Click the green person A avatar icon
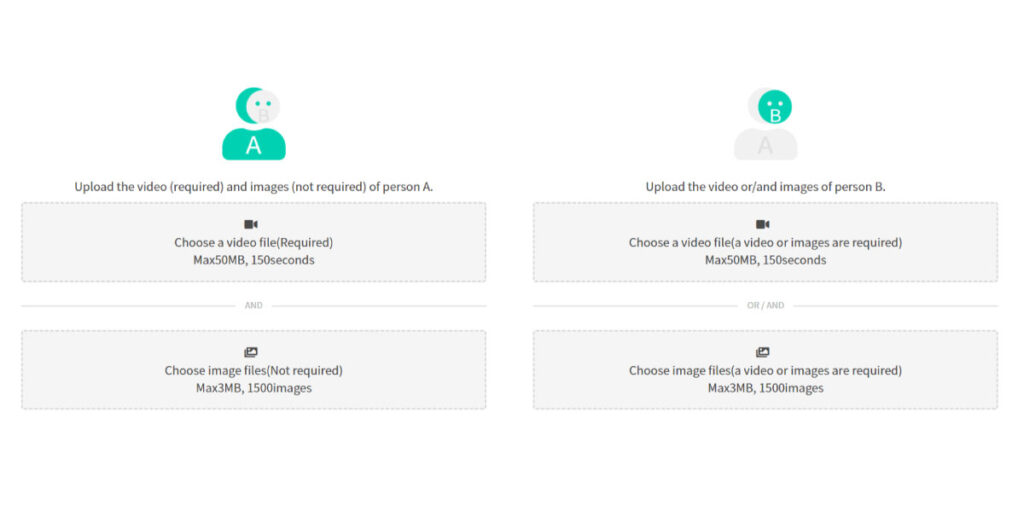This screenshot has height=512, width=1024. [x=253, y=142]
